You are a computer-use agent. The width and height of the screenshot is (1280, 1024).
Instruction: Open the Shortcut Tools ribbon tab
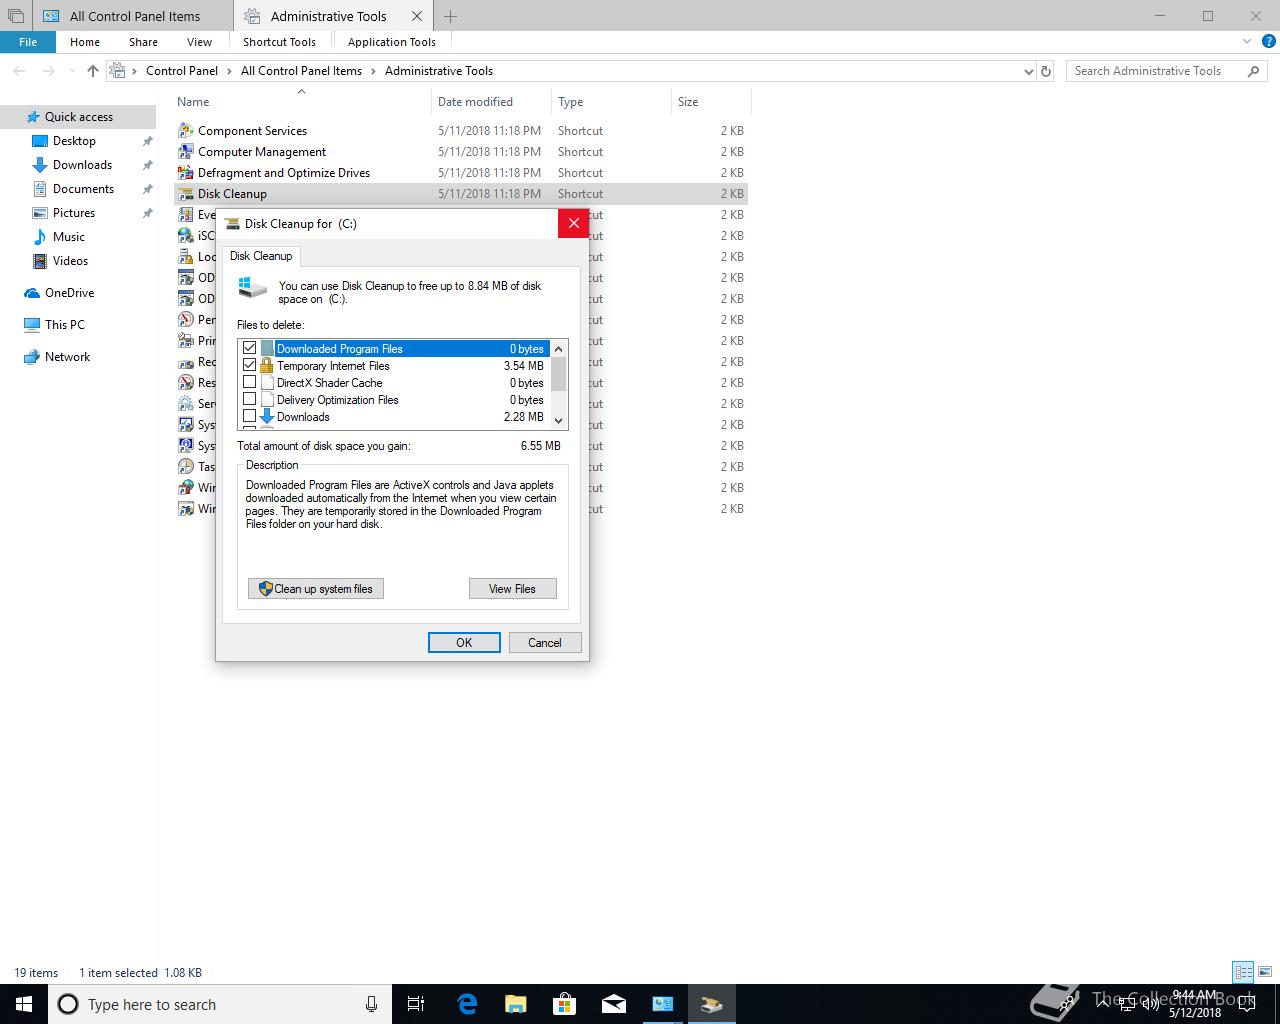click(279, 42)
